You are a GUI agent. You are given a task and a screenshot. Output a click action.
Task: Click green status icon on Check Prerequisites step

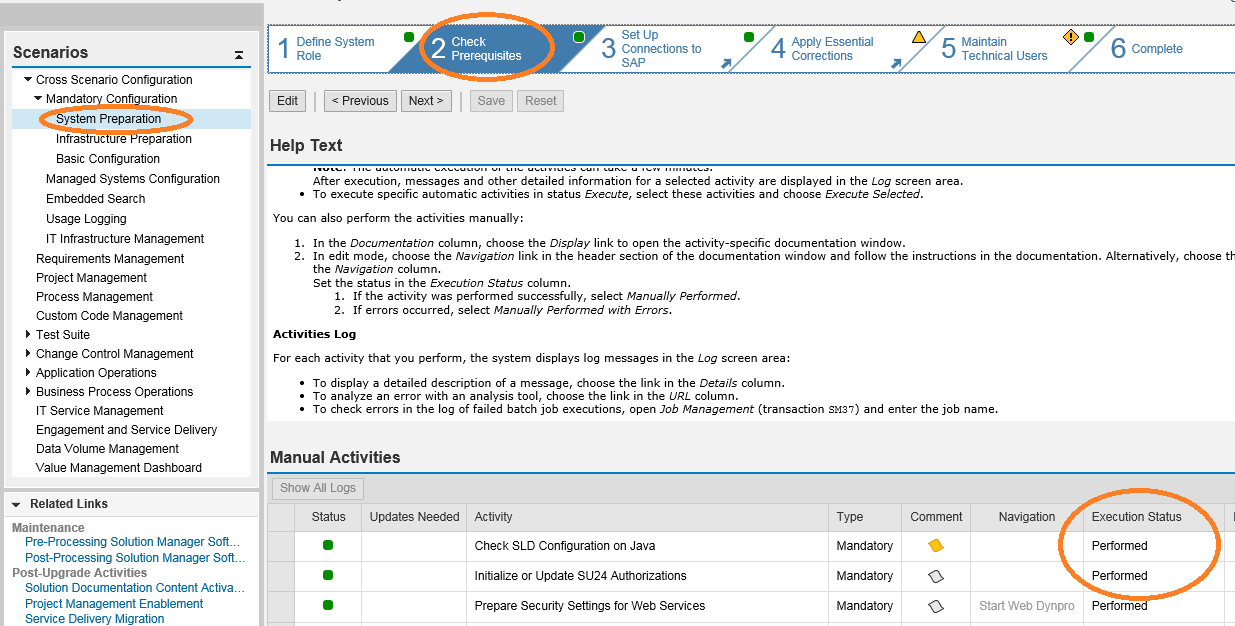(578, 37)
